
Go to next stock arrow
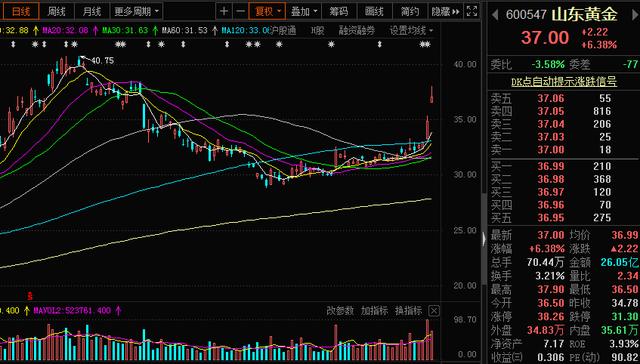coord(634,15)
